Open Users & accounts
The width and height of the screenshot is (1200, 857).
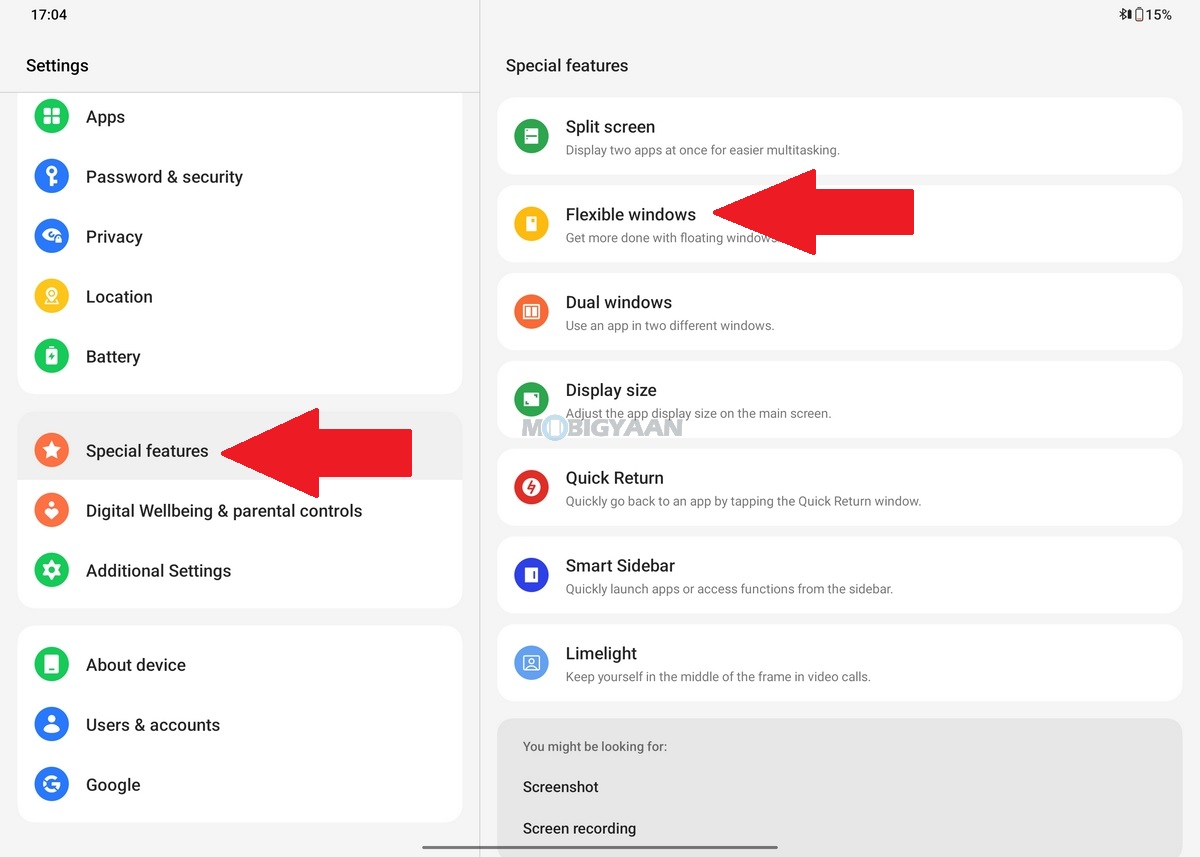click(240, 725)
